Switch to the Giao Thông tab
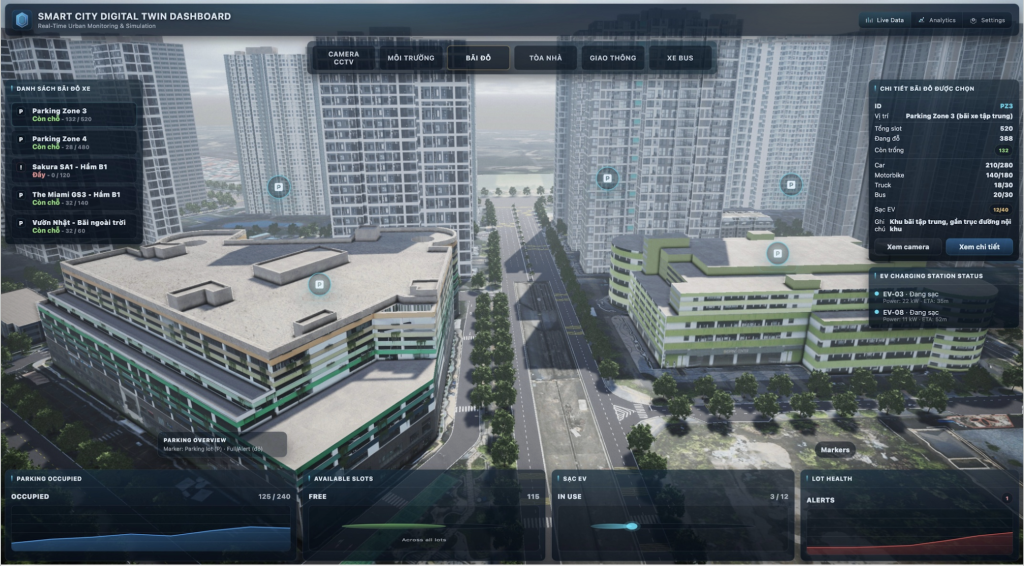This screenshot has height=566, width=1024. click(x=613, y=58)
